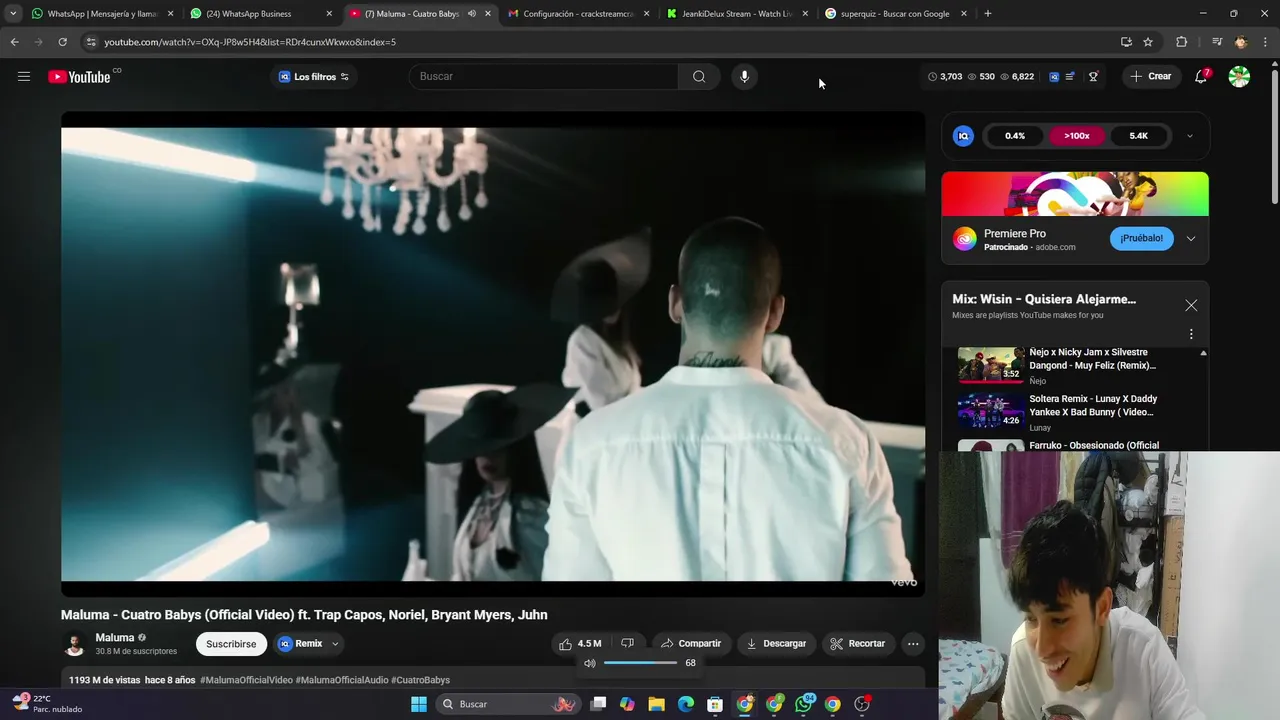Viewport: 1280px width, 720px height.
Task: Click the magnifier search button
Action: (x=699, y=76)
